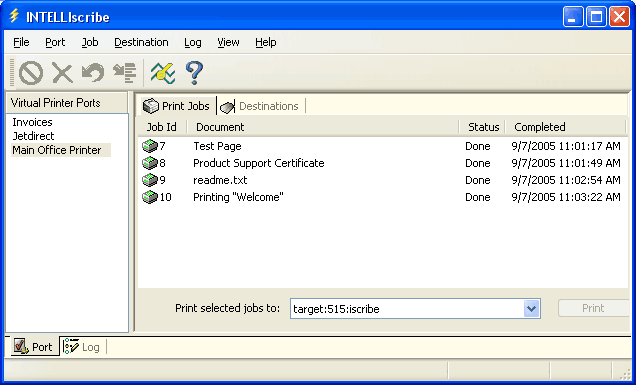Sort by the Status column header
The height and width of the screenshot is (385, 636).
[x=483, y=127]
